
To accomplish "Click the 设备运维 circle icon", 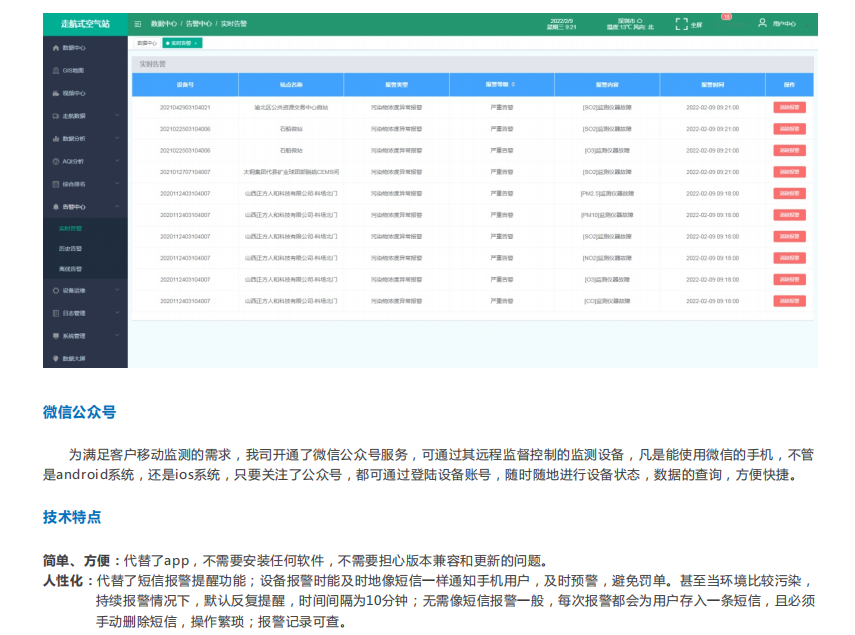I will coord(56,291).
